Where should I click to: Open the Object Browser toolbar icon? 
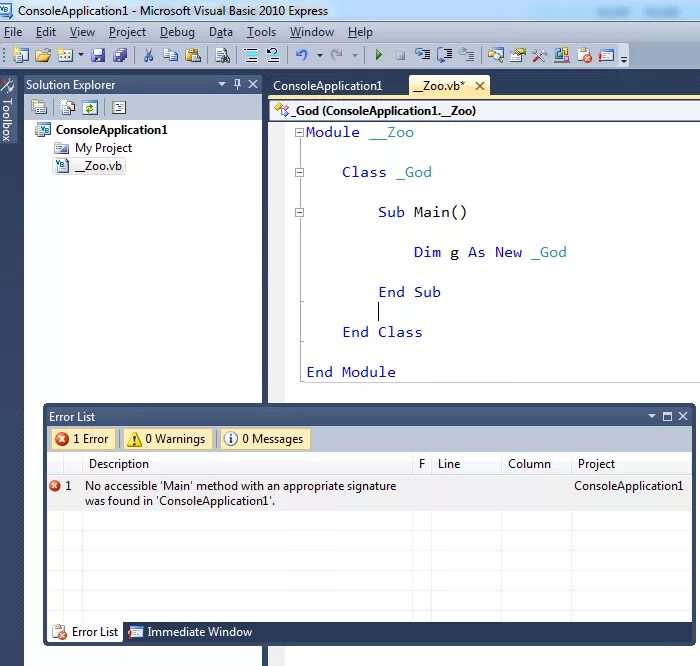pyautogui.click(x=562, y=55)
